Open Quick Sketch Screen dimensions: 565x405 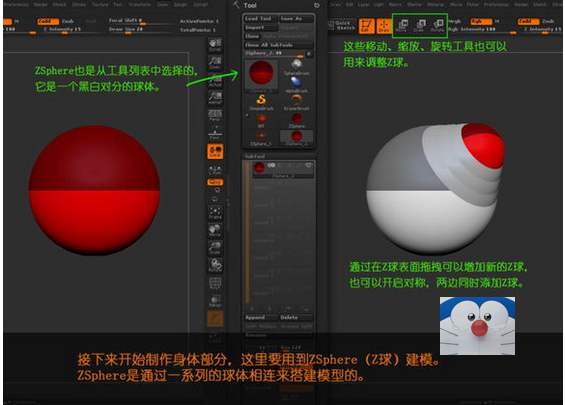(x=341, y=25)
